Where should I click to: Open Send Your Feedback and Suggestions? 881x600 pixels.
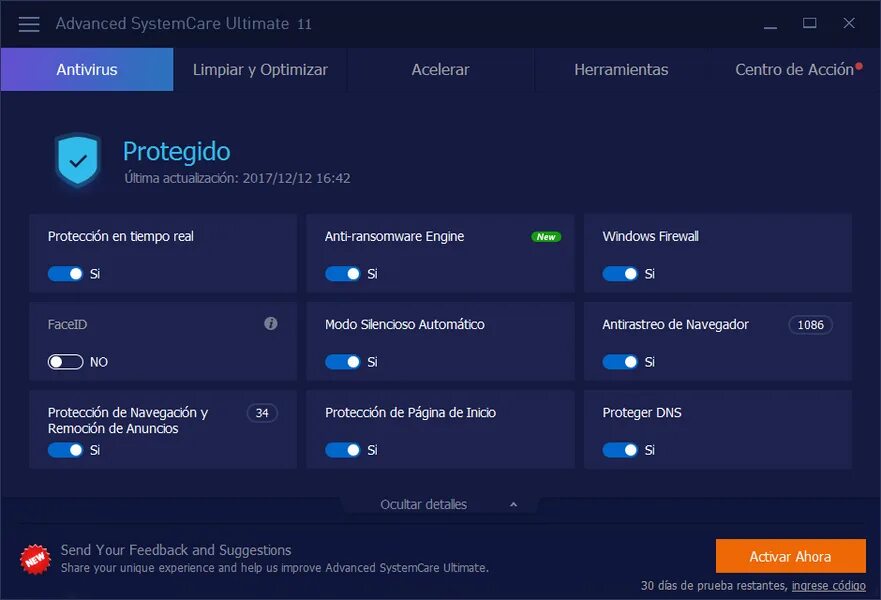pos(176,550)
